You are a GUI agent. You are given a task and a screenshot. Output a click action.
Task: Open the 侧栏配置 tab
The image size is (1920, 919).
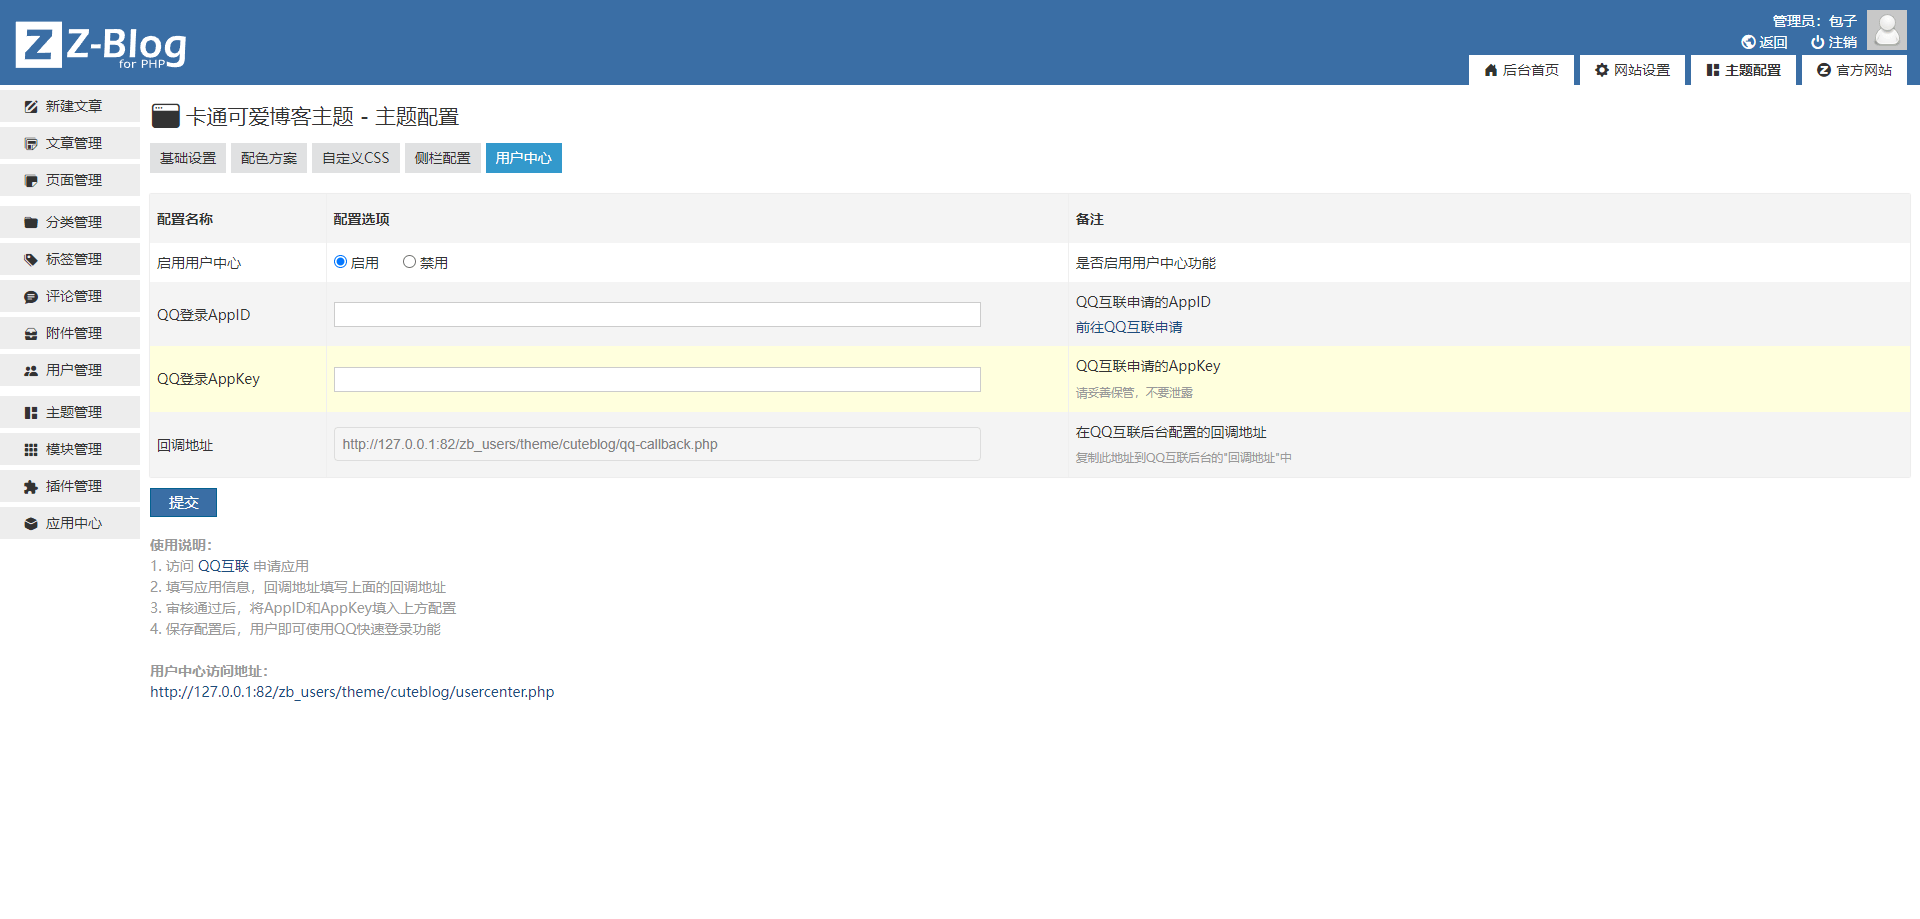click(x=442, y=158)
